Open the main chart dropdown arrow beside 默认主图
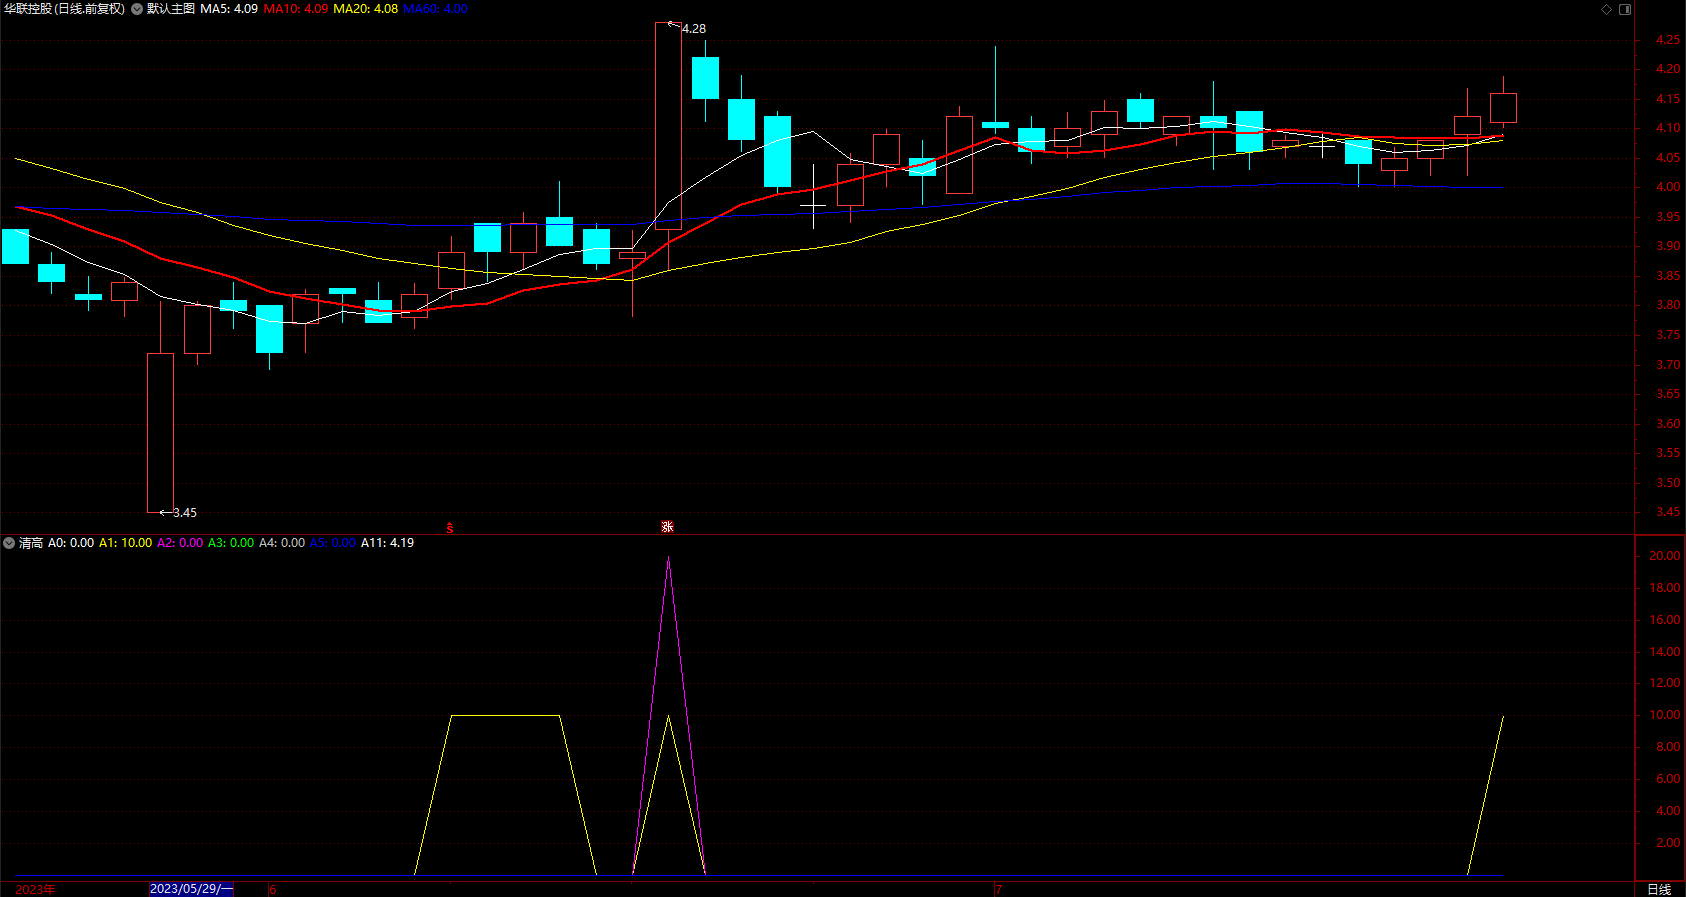 click(137, 9)
